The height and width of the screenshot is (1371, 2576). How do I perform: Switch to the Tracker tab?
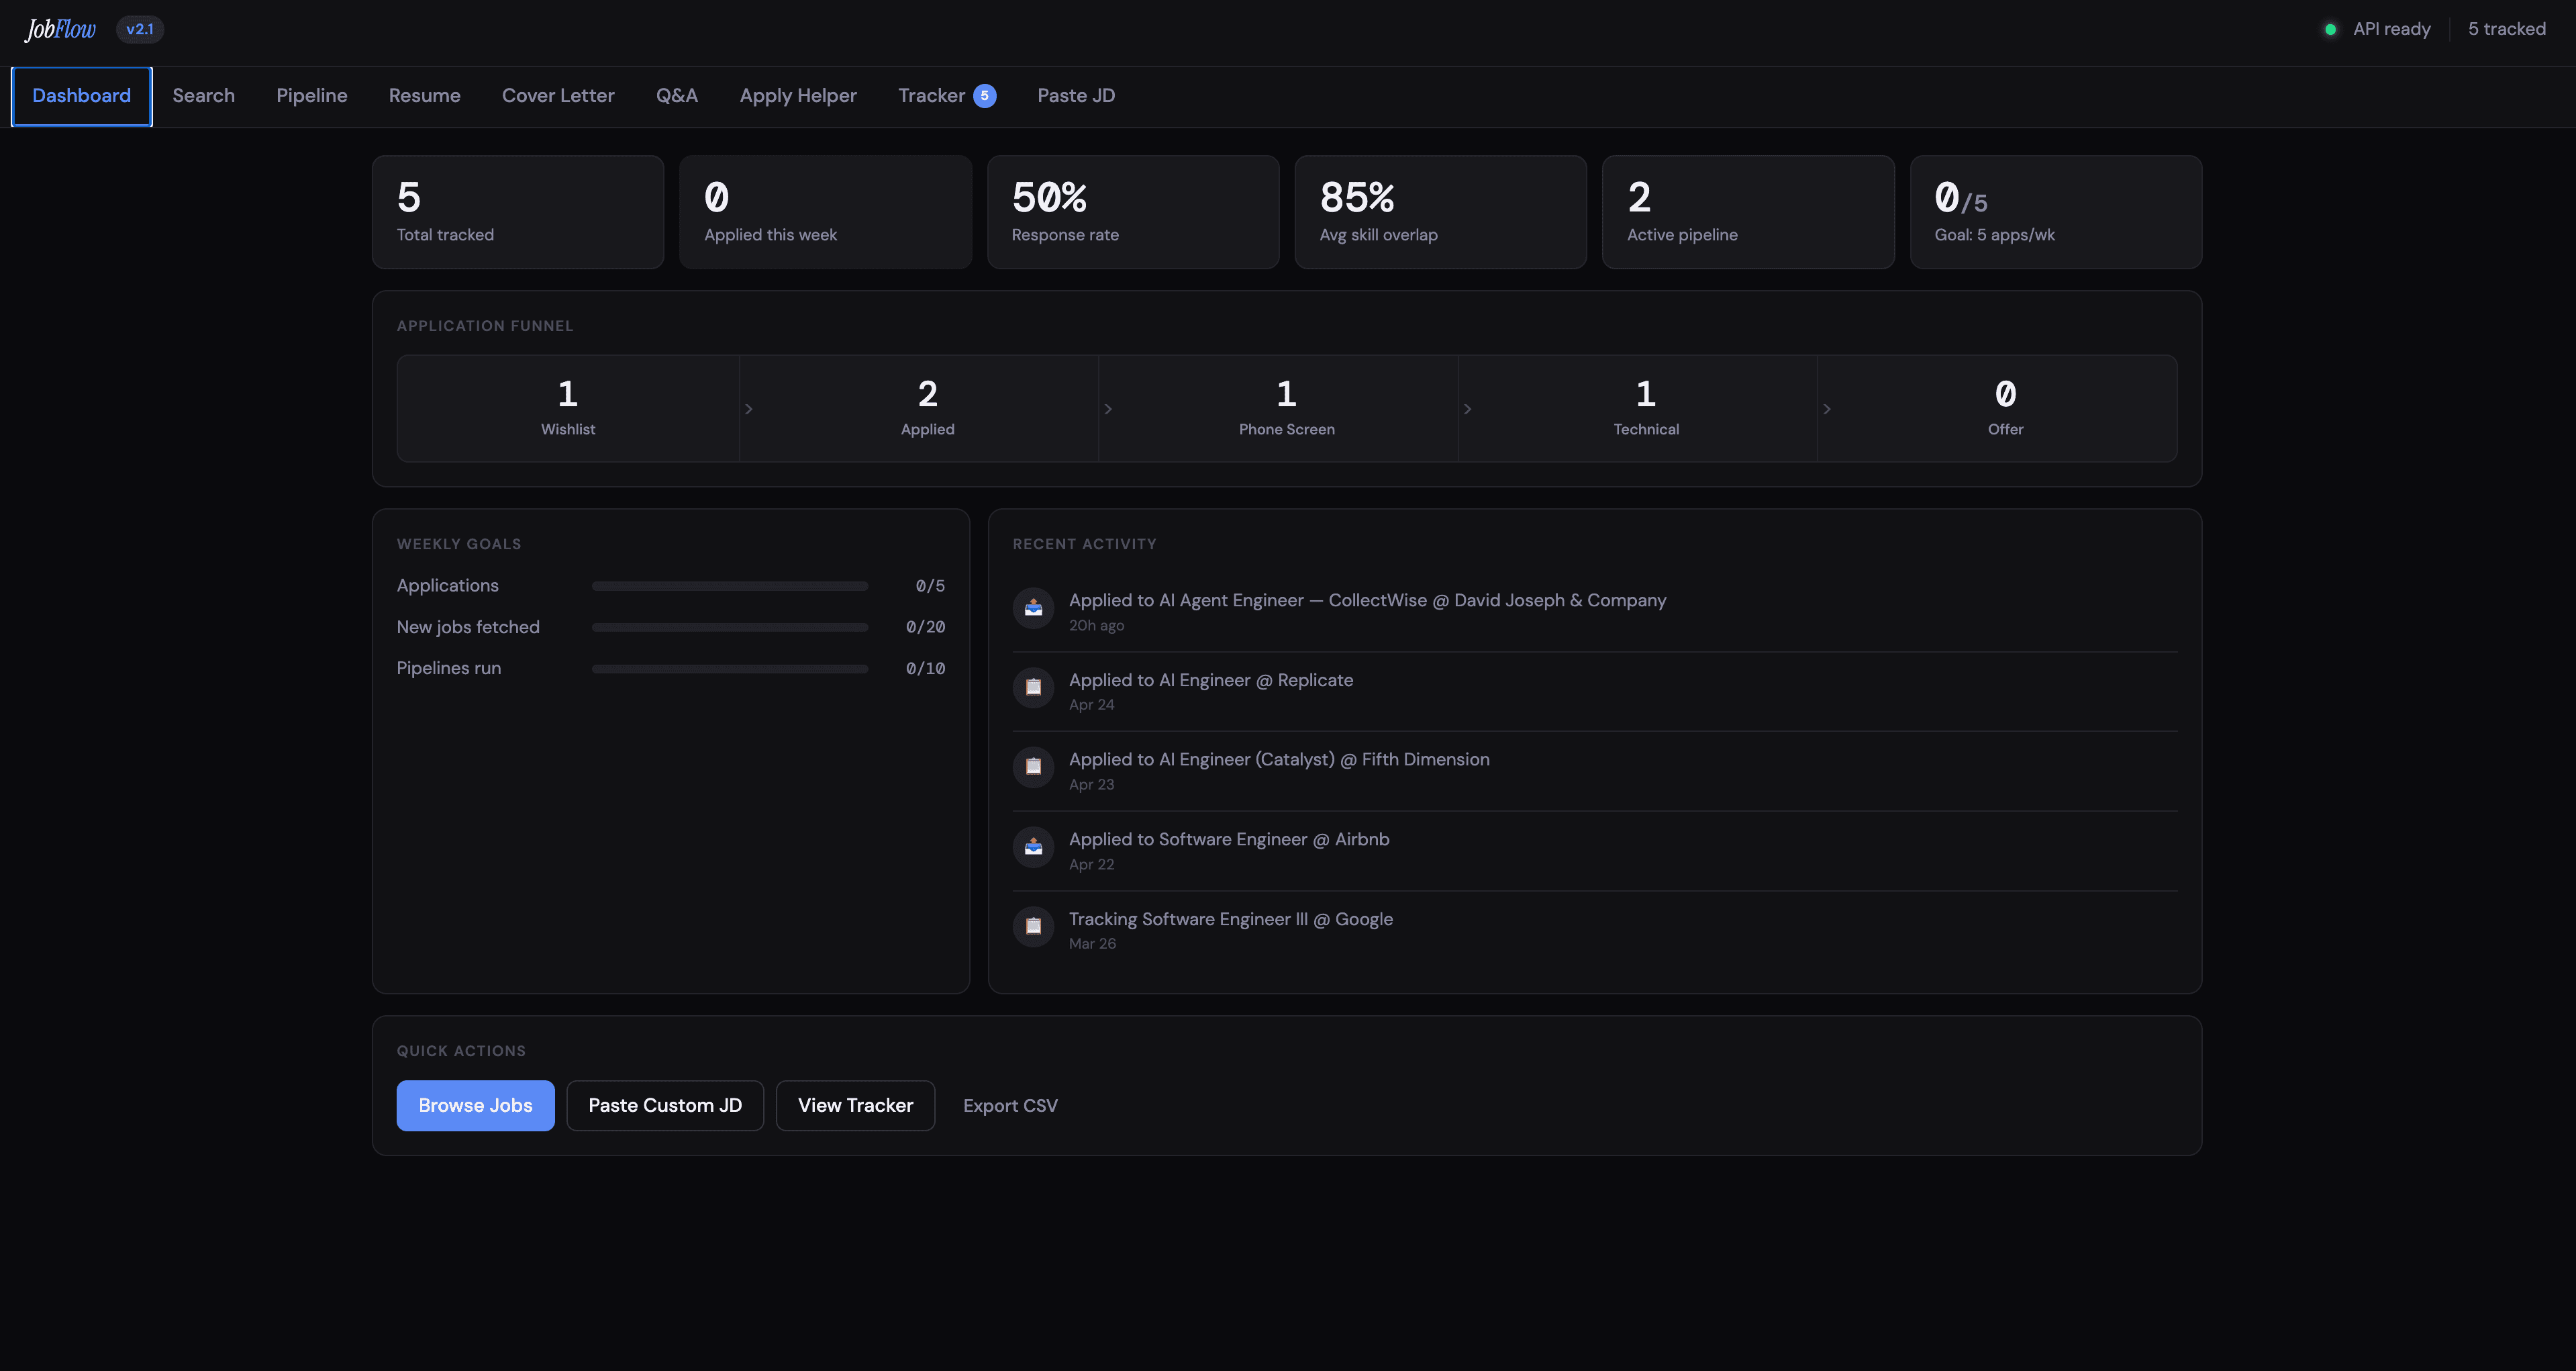(946, 96)
